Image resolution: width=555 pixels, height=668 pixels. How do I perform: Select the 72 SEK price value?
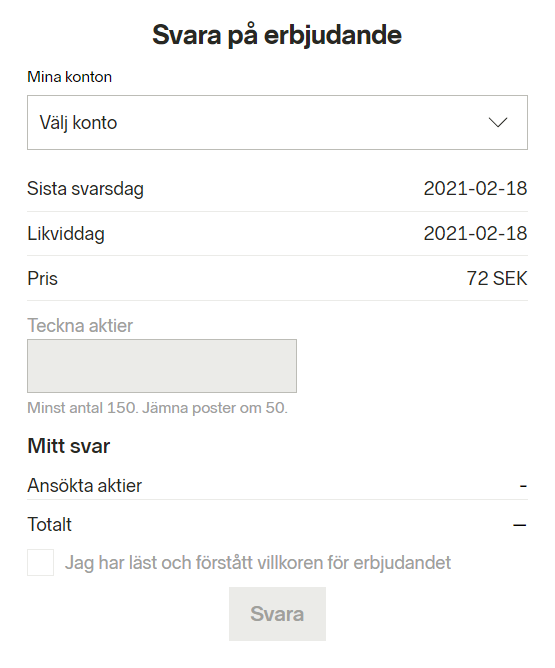(x=497, y=279)
